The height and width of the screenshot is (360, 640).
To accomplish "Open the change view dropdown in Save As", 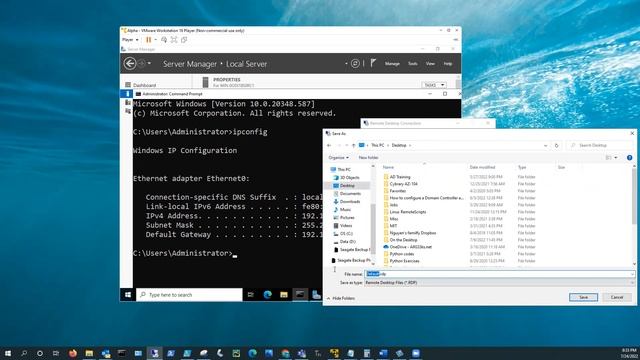I will click(x=616, y=158).
